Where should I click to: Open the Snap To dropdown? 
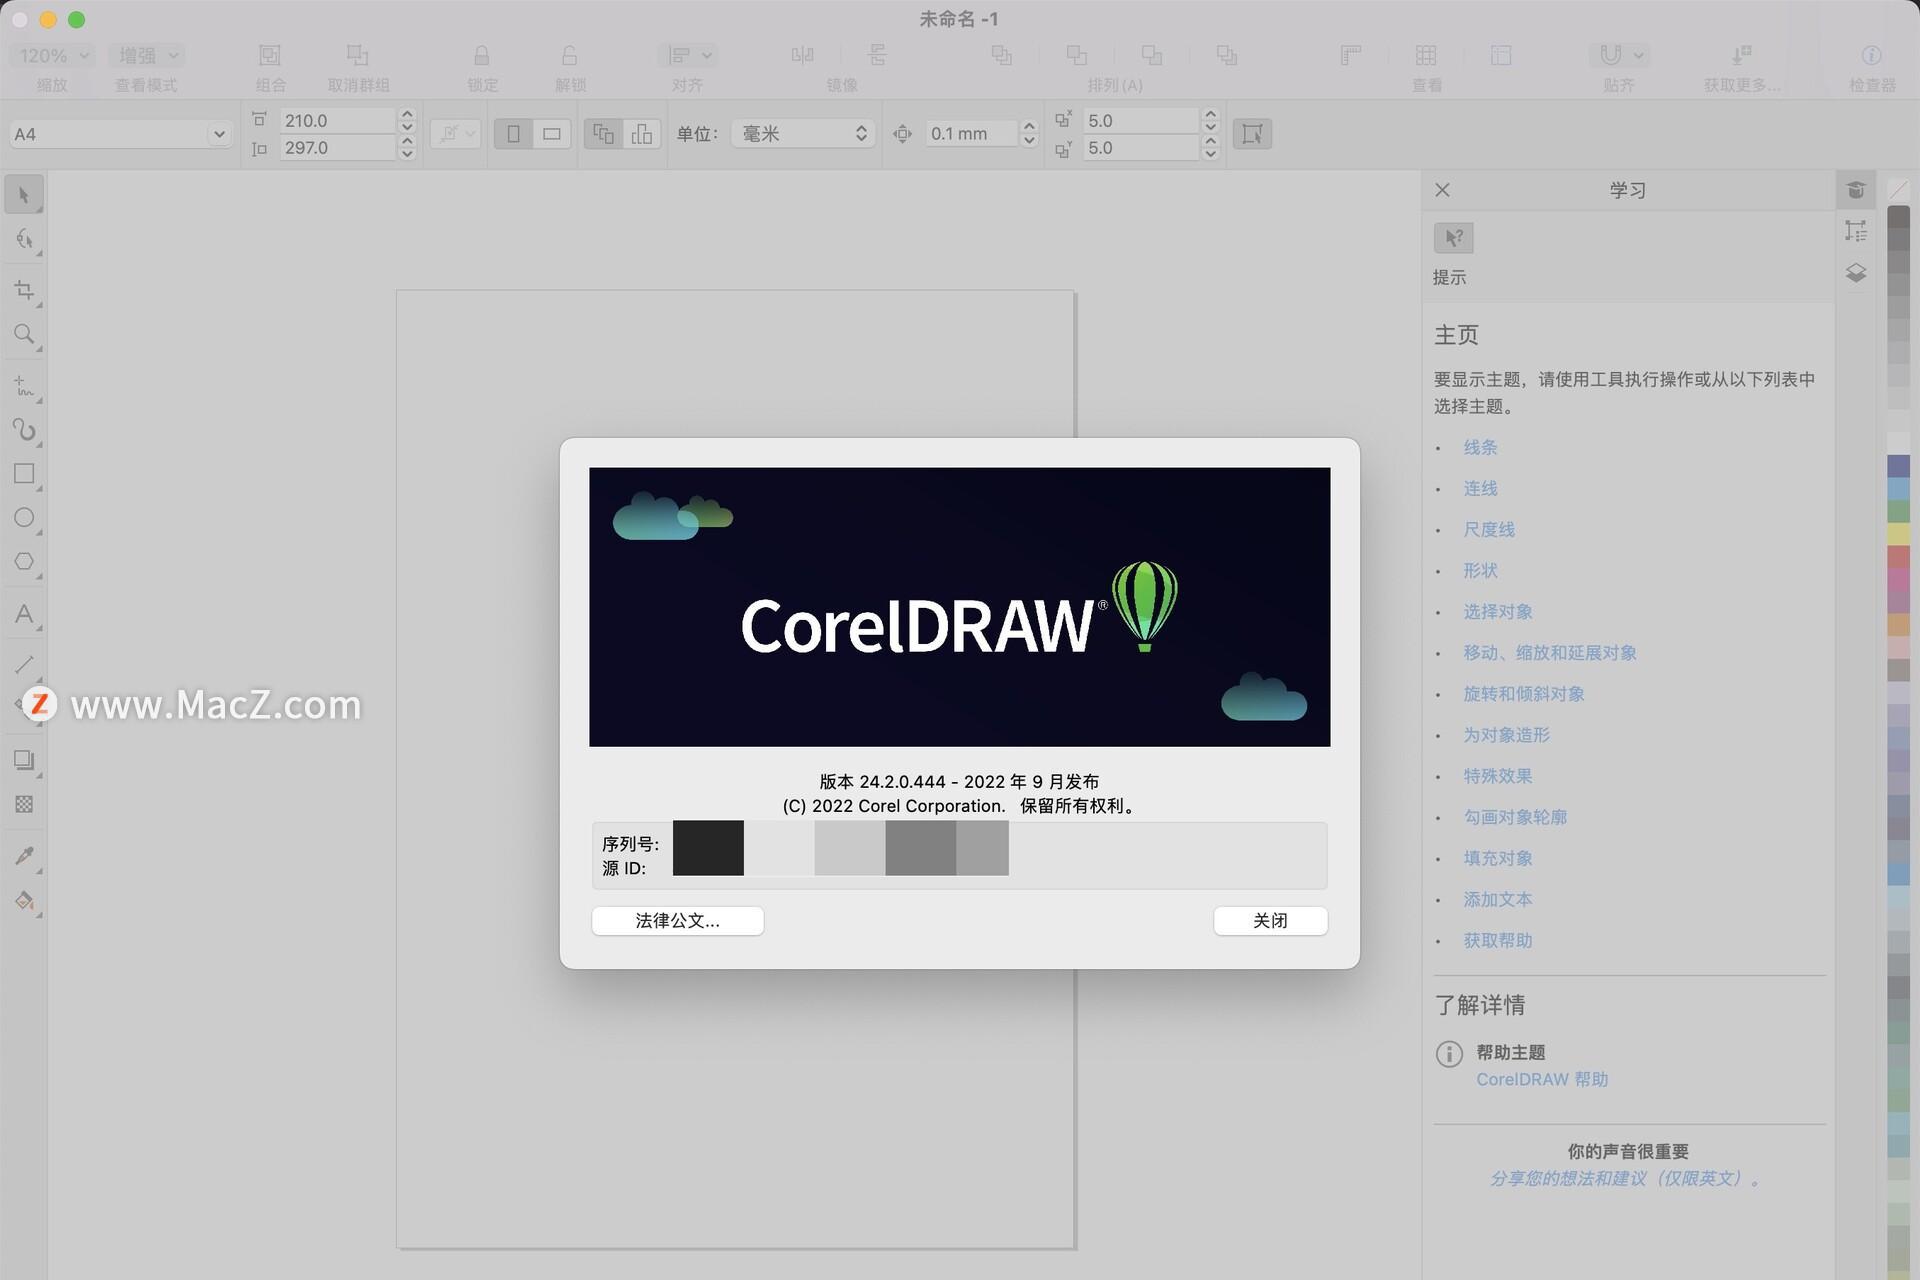(1638, 55)
